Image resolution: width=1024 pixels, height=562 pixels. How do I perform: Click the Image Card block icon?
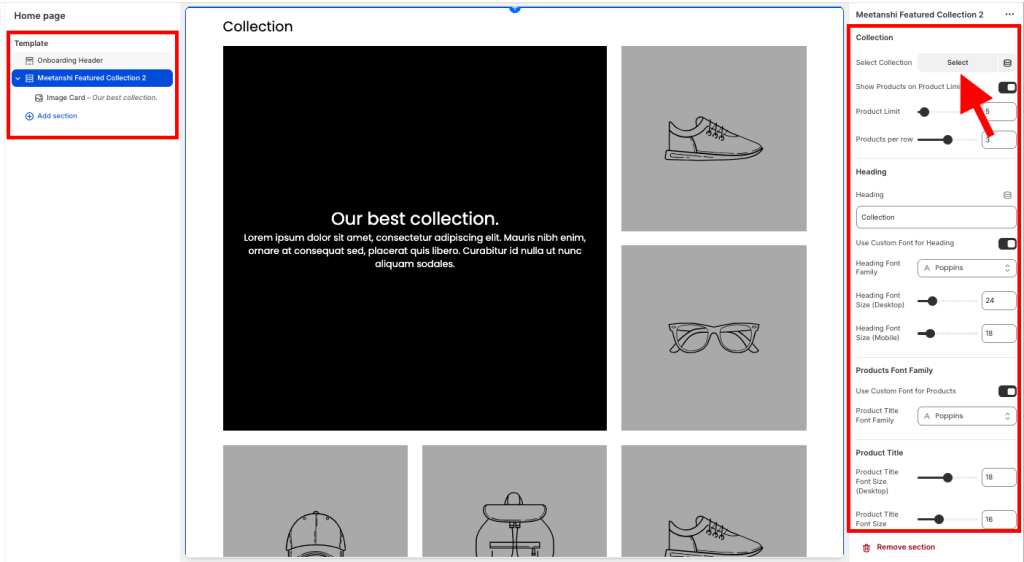[39, 98]
